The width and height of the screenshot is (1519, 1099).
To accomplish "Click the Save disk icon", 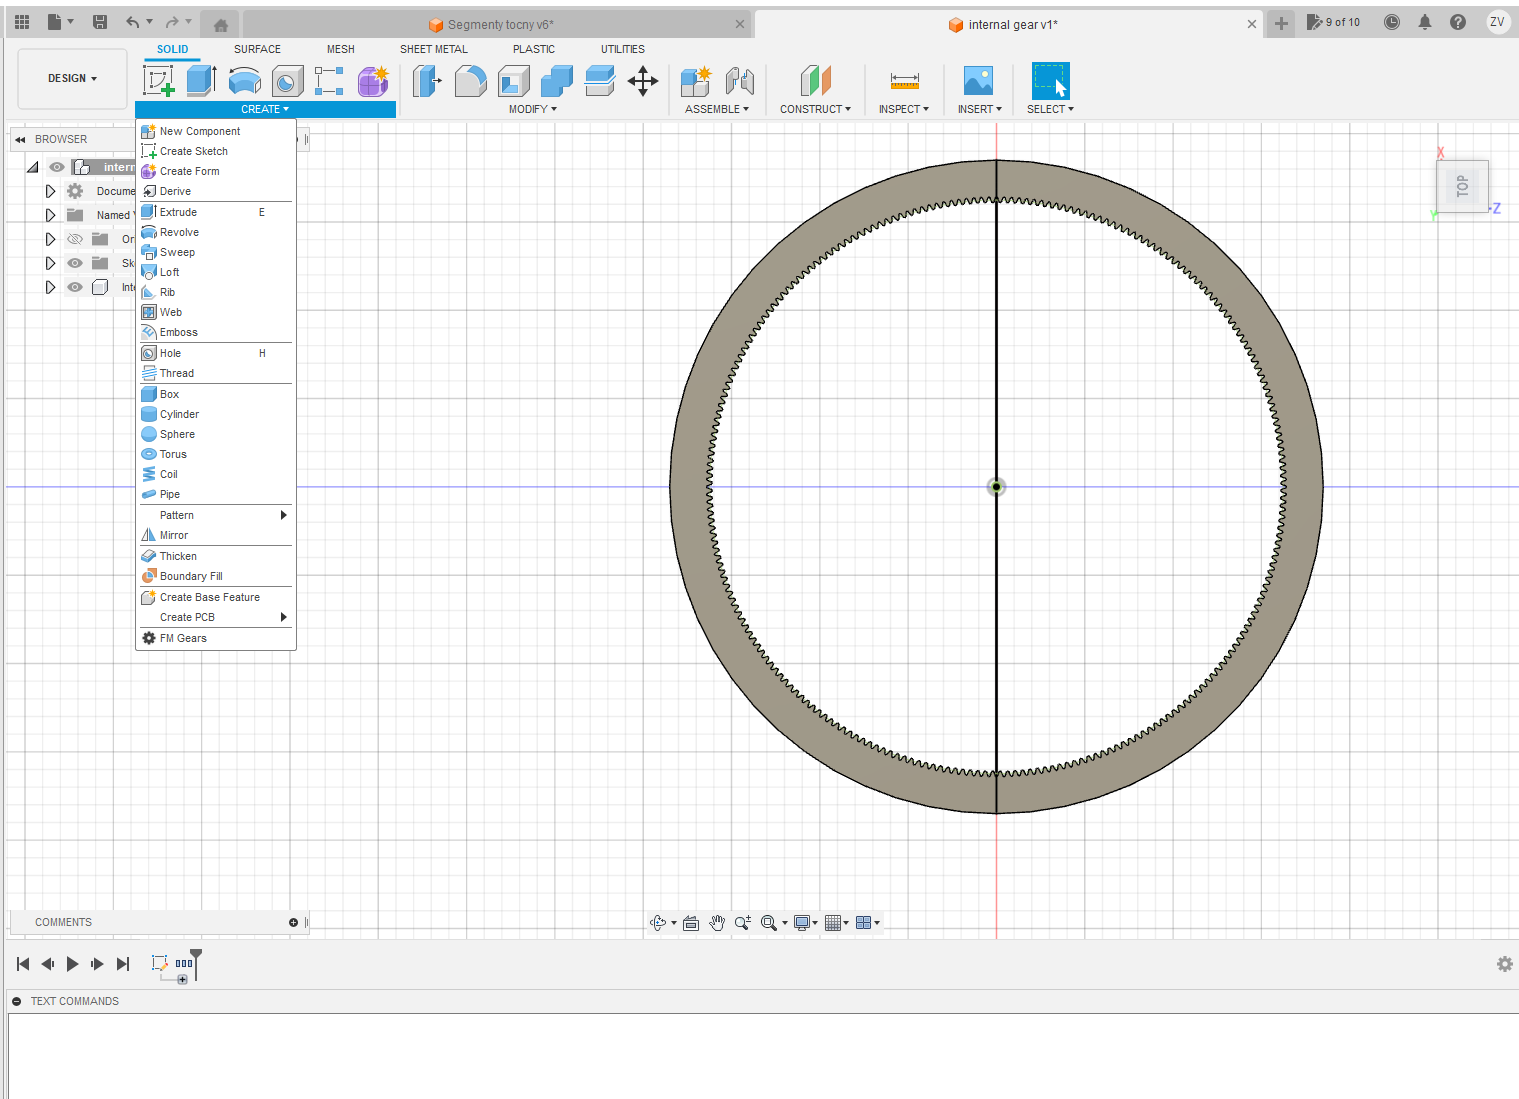I will (x=100, y=22).
